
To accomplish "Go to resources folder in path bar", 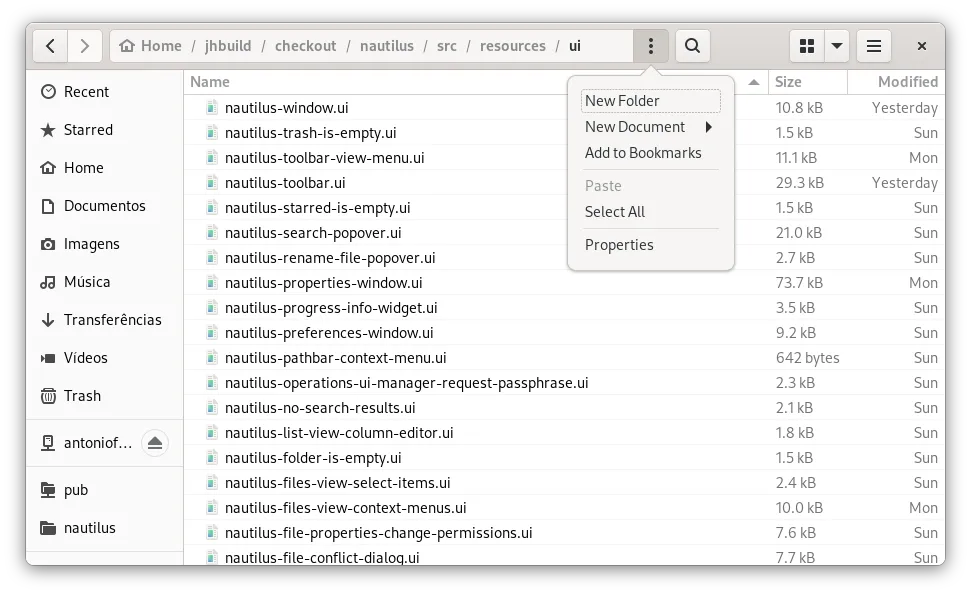I will click(512, 46).
